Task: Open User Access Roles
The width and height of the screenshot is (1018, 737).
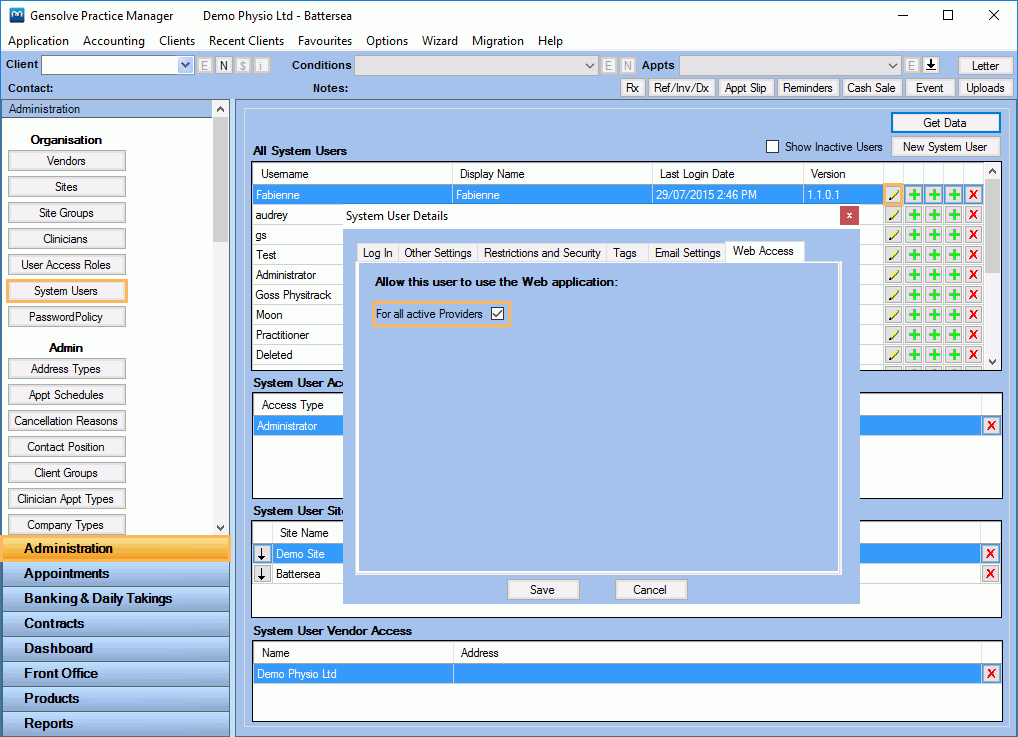Action: click(x=66, y=265)
